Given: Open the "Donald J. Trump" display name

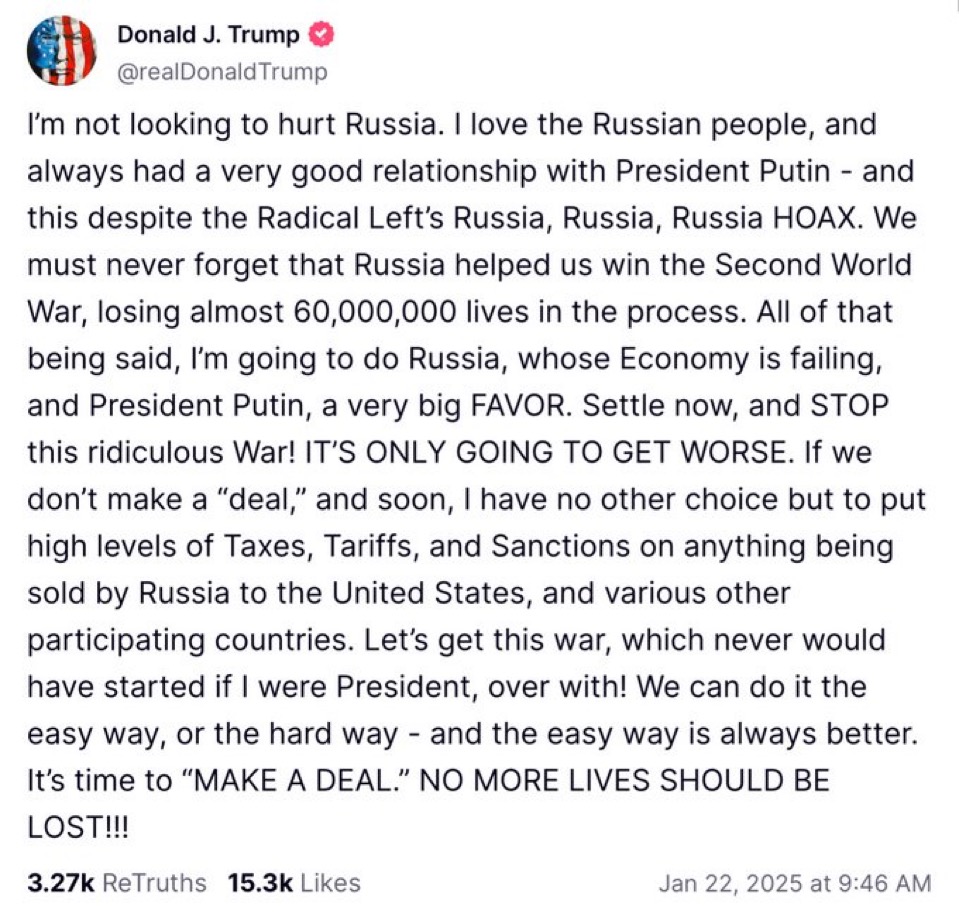Looking at the screenshot, I should click(208, 35).
